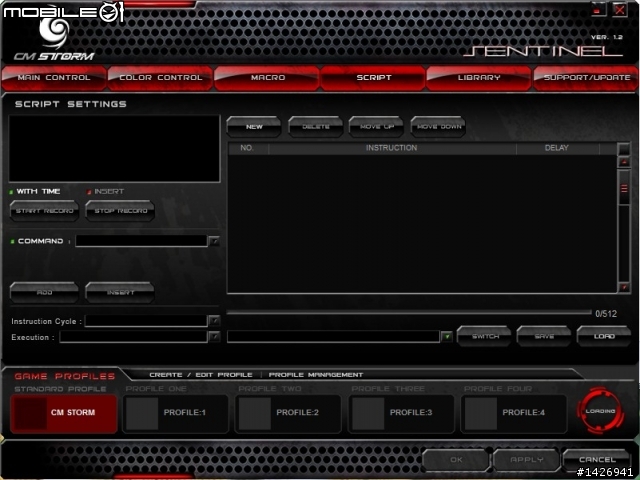Click the instruction list scrollbar thumb
The width and height of the screenshot is (640, 480).
pyautogui.click(x=624, y=188)
